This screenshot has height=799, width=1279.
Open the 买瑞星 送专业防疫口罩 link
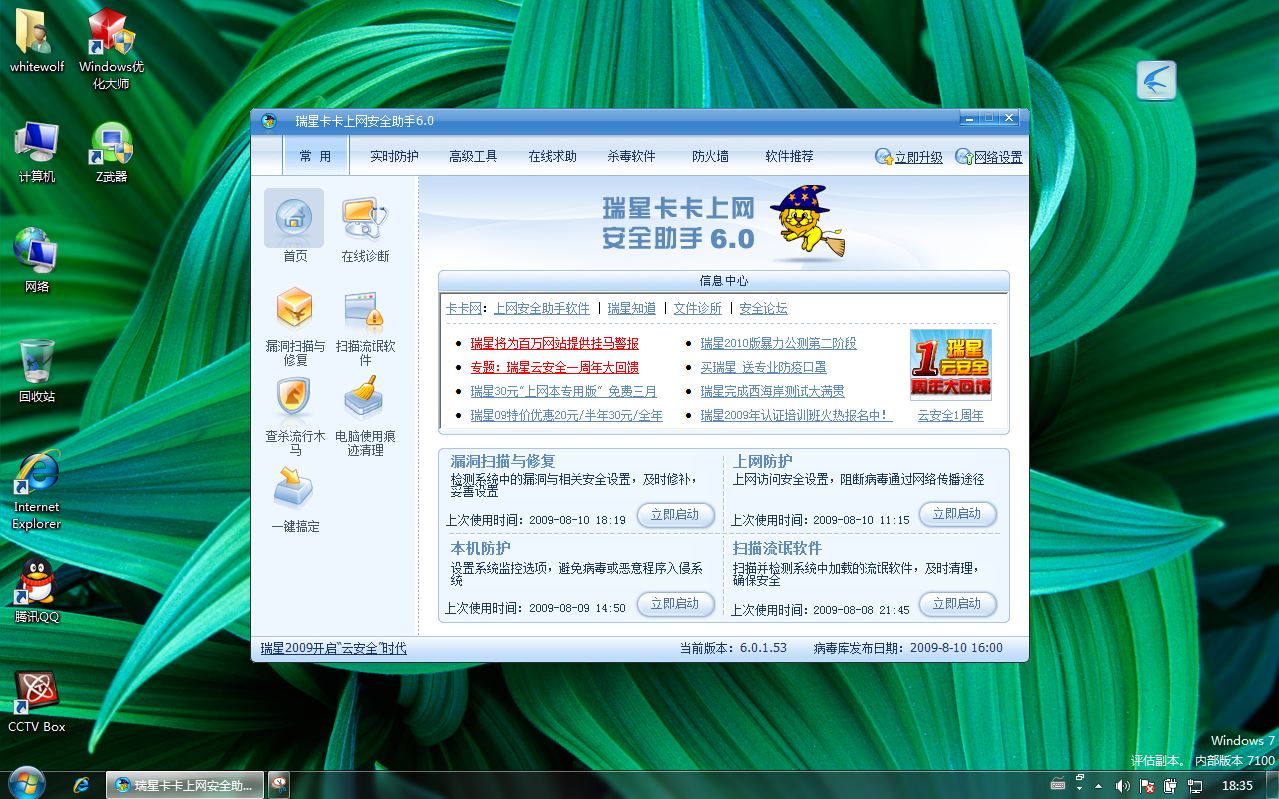click(763, 367)
